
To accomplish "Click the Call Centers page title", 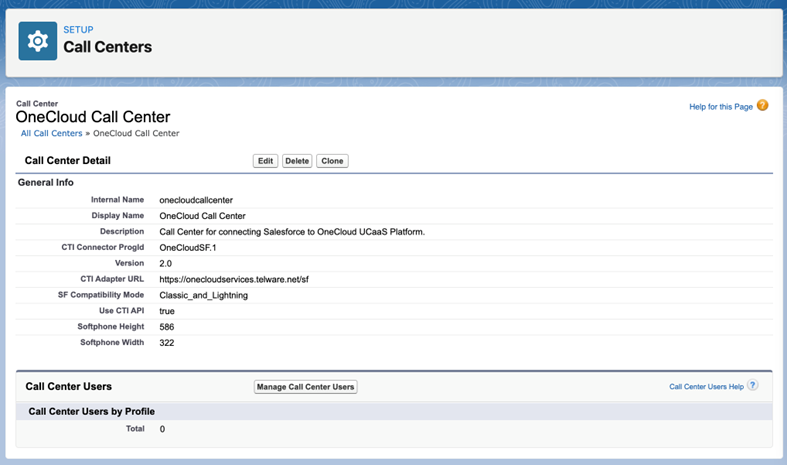I will (x=107, y=47).
